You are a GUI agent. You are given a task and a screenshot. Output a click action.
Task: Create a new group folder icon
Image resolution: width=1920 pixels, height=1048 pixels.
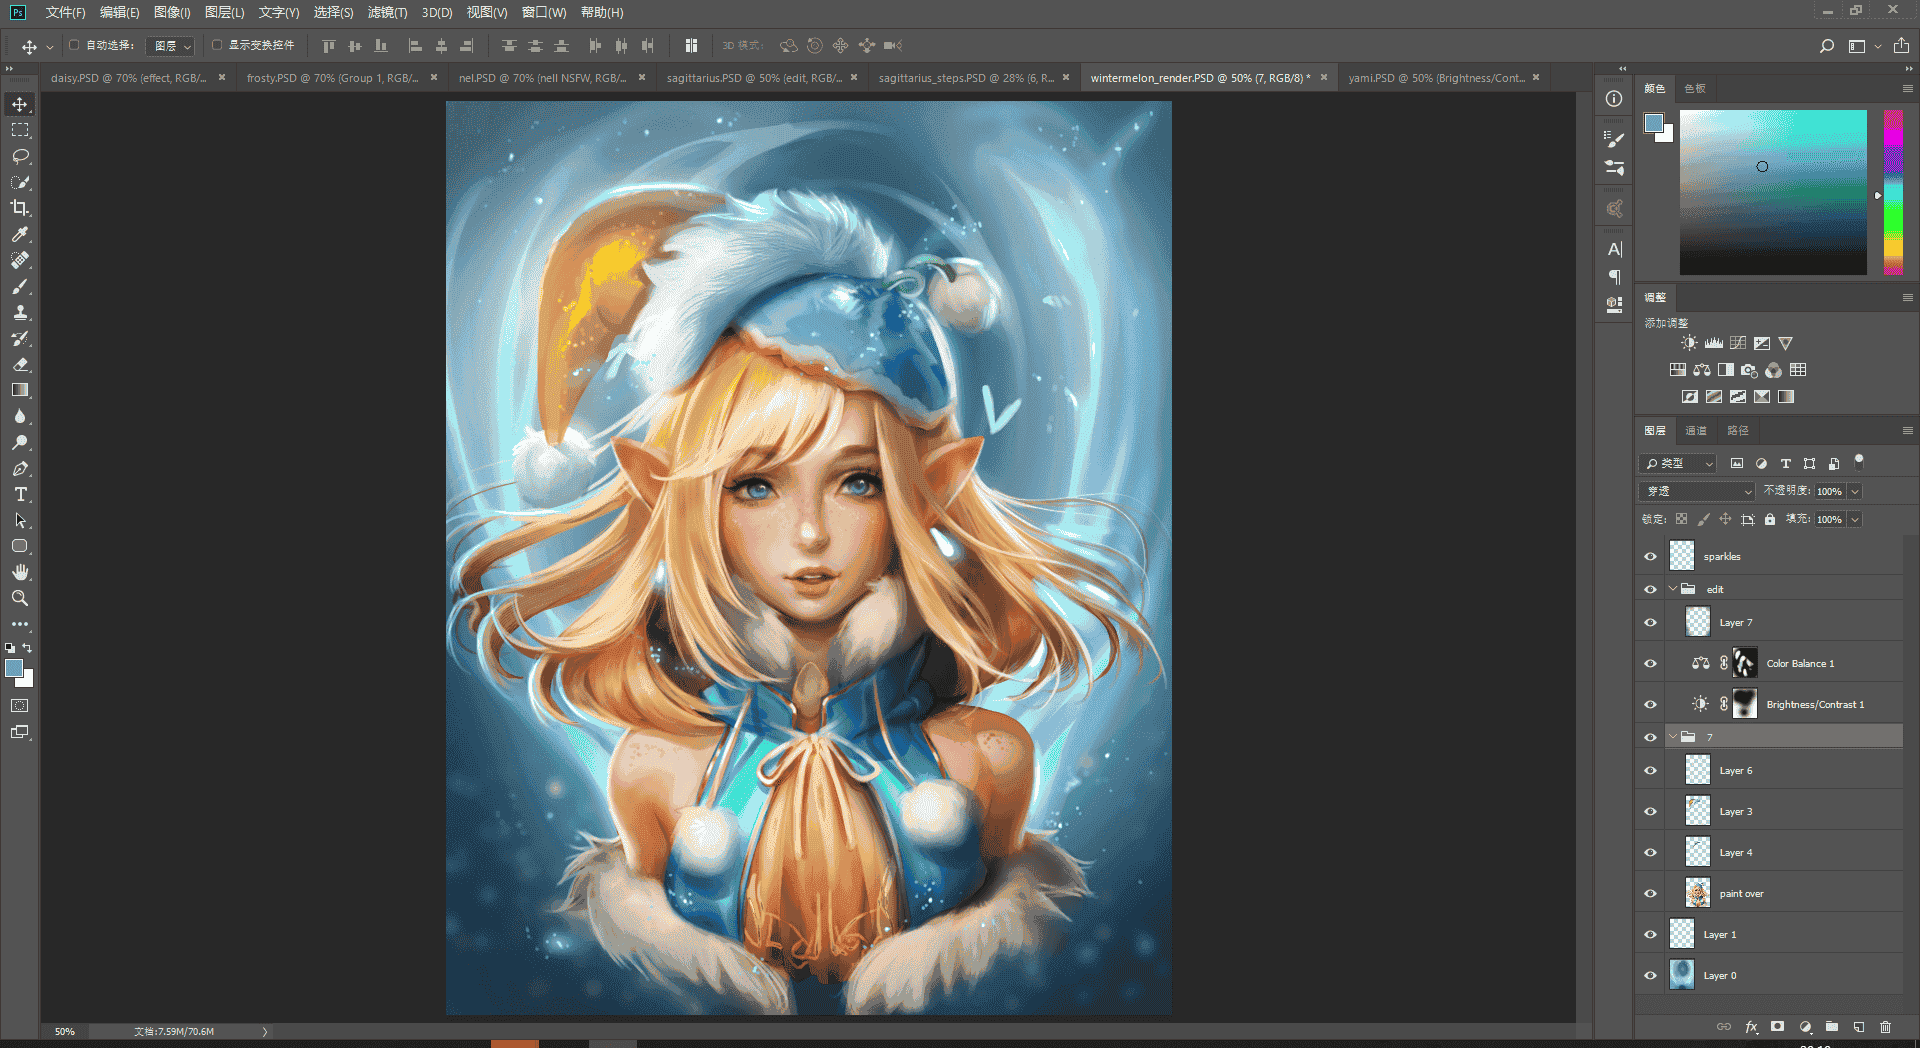click(1832, 1027)
